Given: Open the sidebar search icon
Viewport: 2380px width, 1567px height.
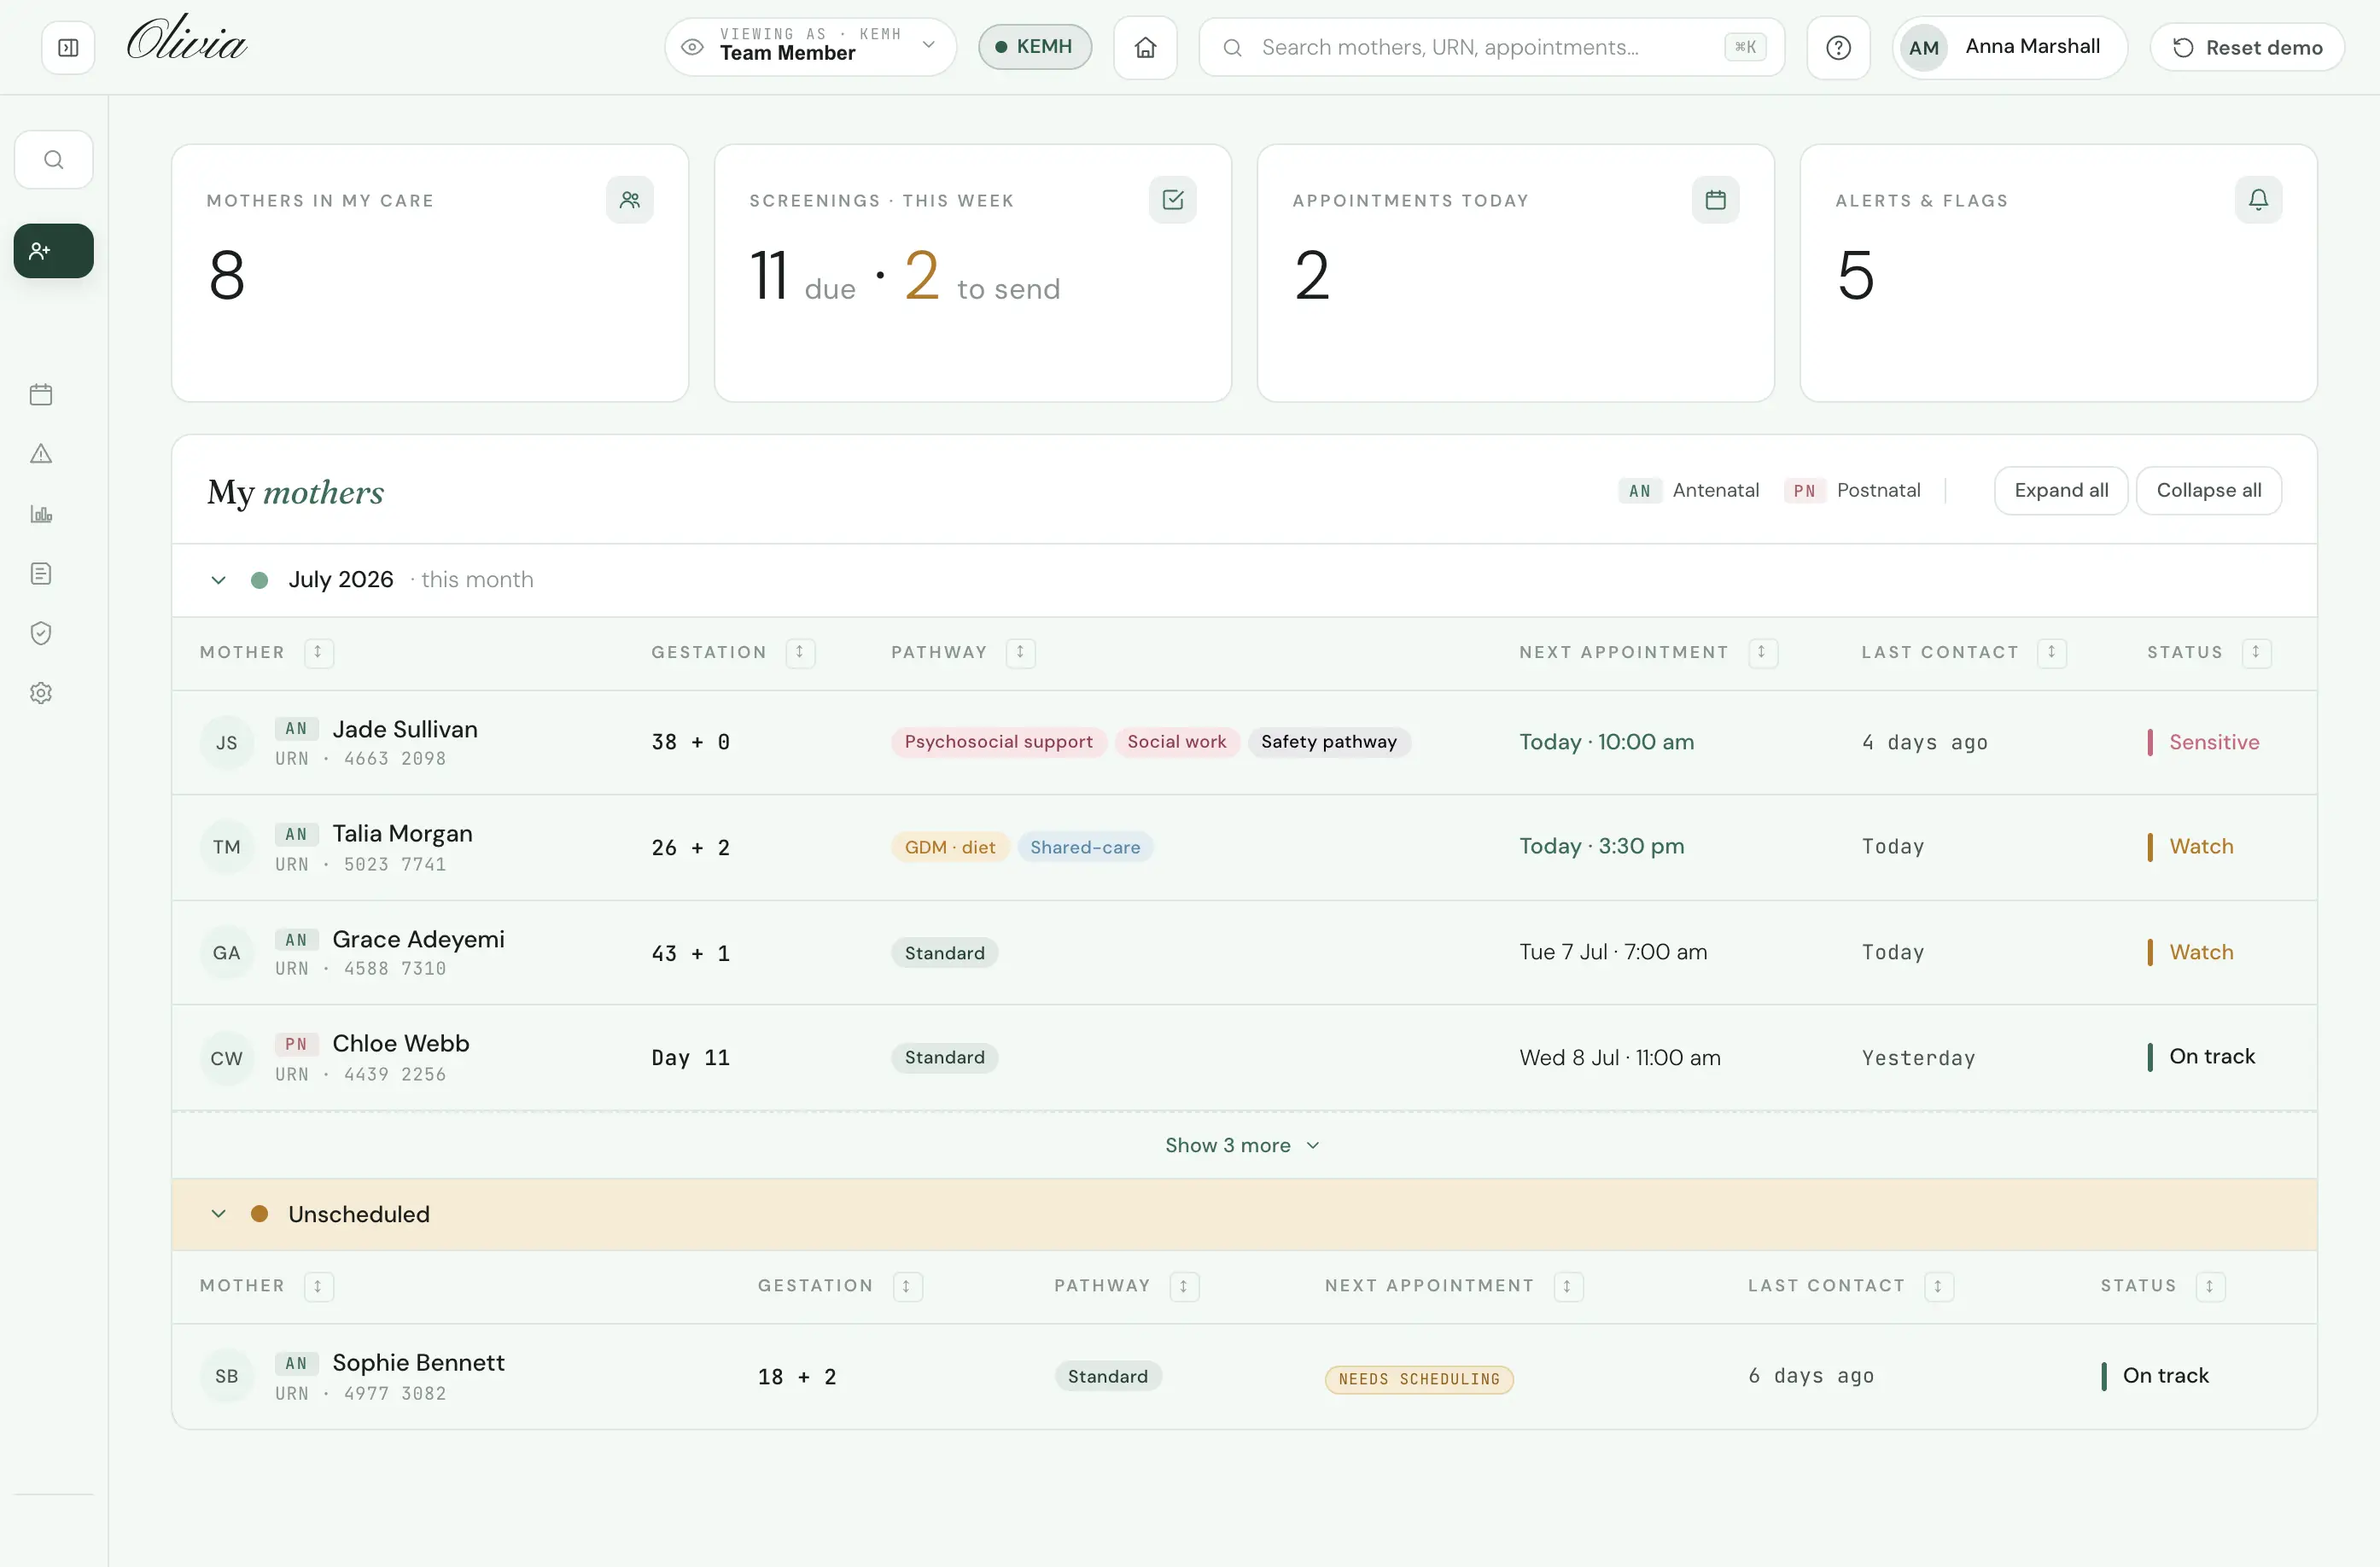Looking at the screenshot, I should (54, 159).
